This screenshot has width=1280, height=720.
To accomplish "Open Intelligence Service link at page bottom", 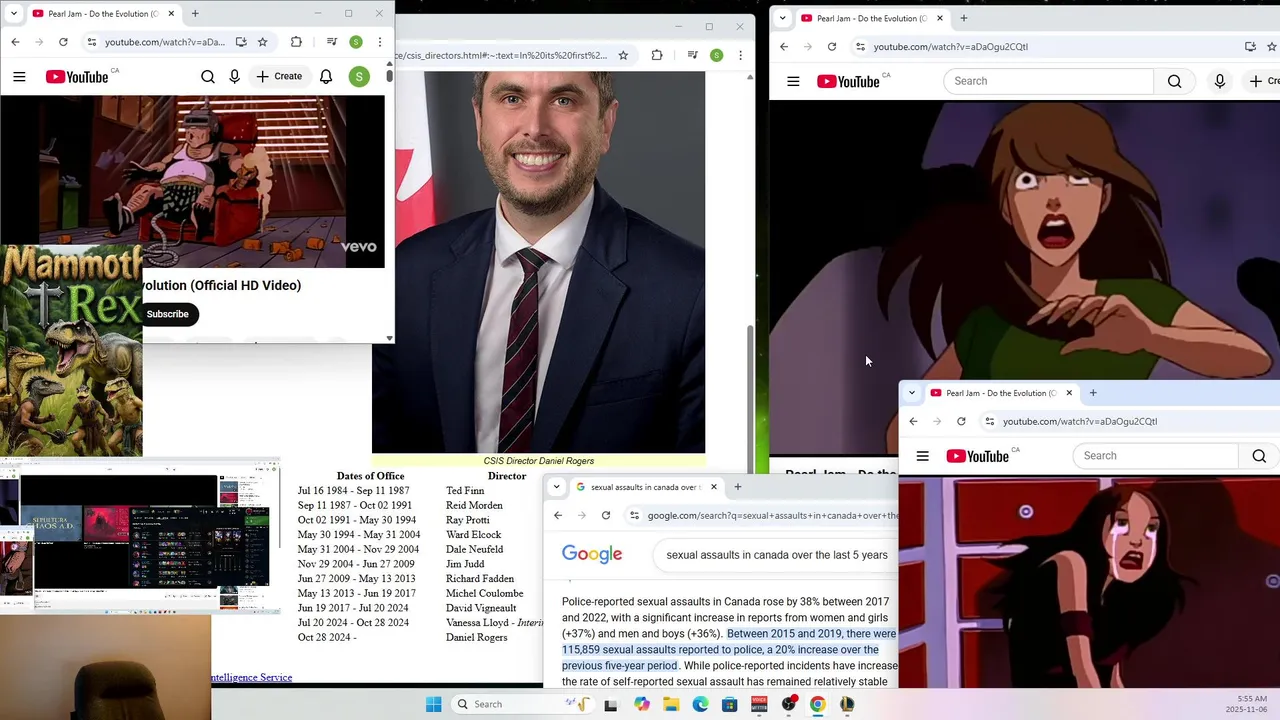I will (251, 677).
